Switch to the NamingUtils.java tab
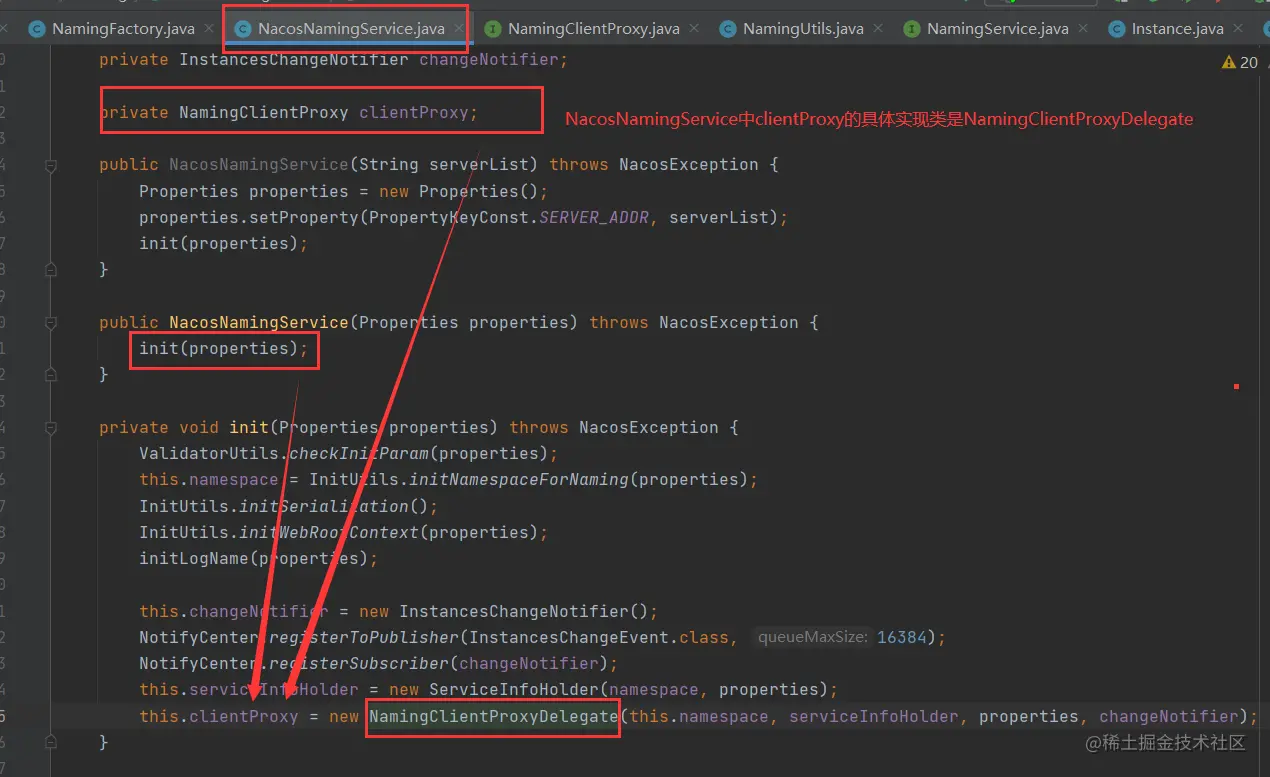1270x777 pixels. 803,29
